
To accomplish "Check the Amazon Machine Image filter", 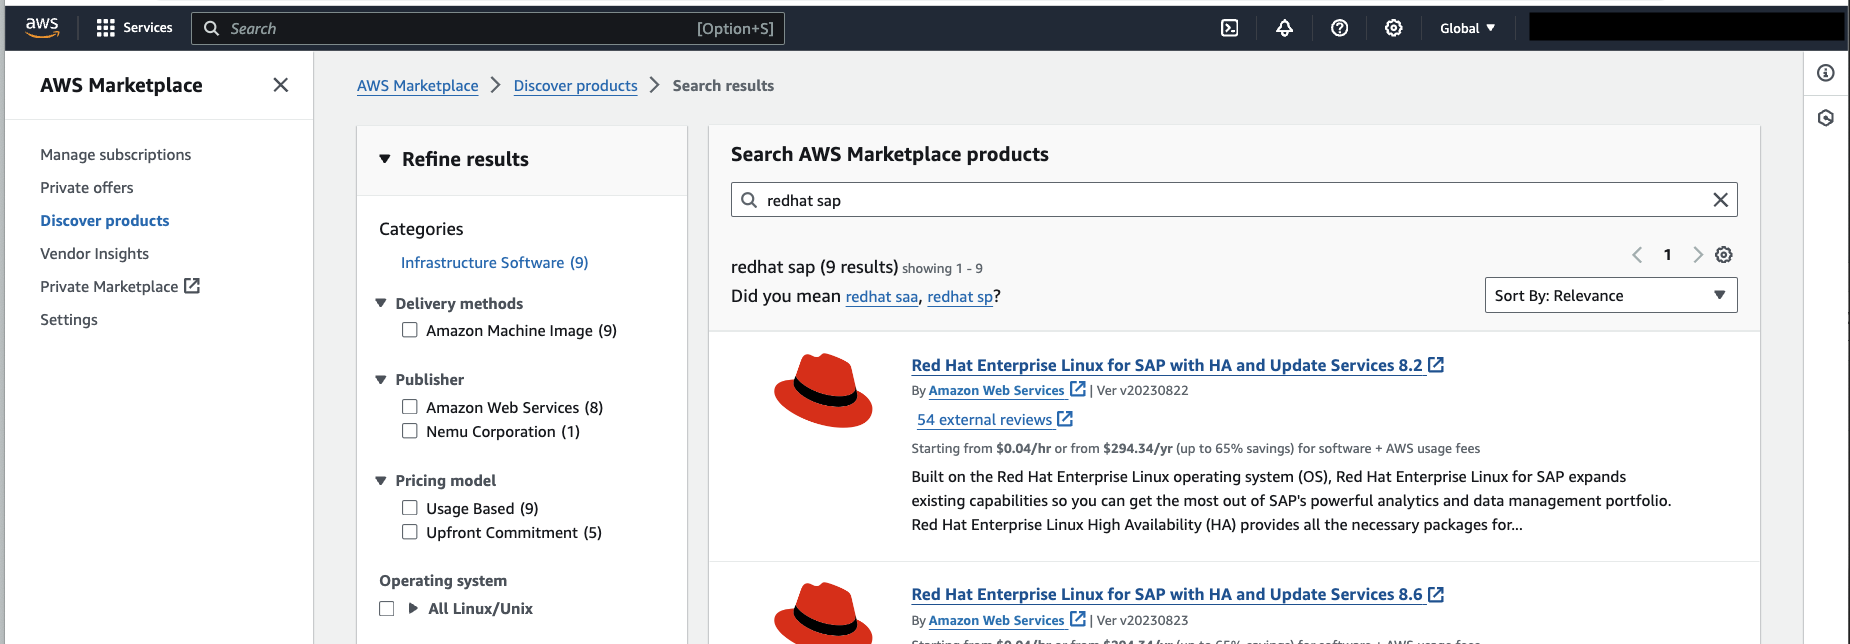I will coord(409,330).
